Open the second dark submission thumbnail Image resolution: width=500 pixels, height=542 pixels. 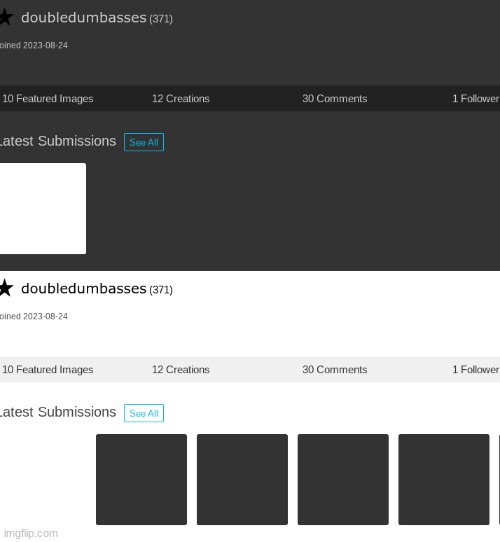242,479
